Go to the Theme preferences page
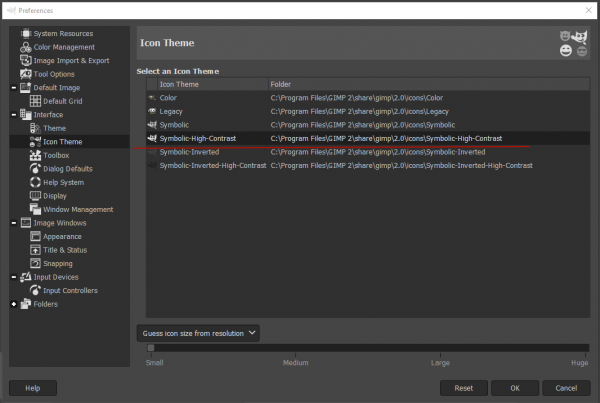600x403 pixels. pyautogui.click(x=54, y=128)
